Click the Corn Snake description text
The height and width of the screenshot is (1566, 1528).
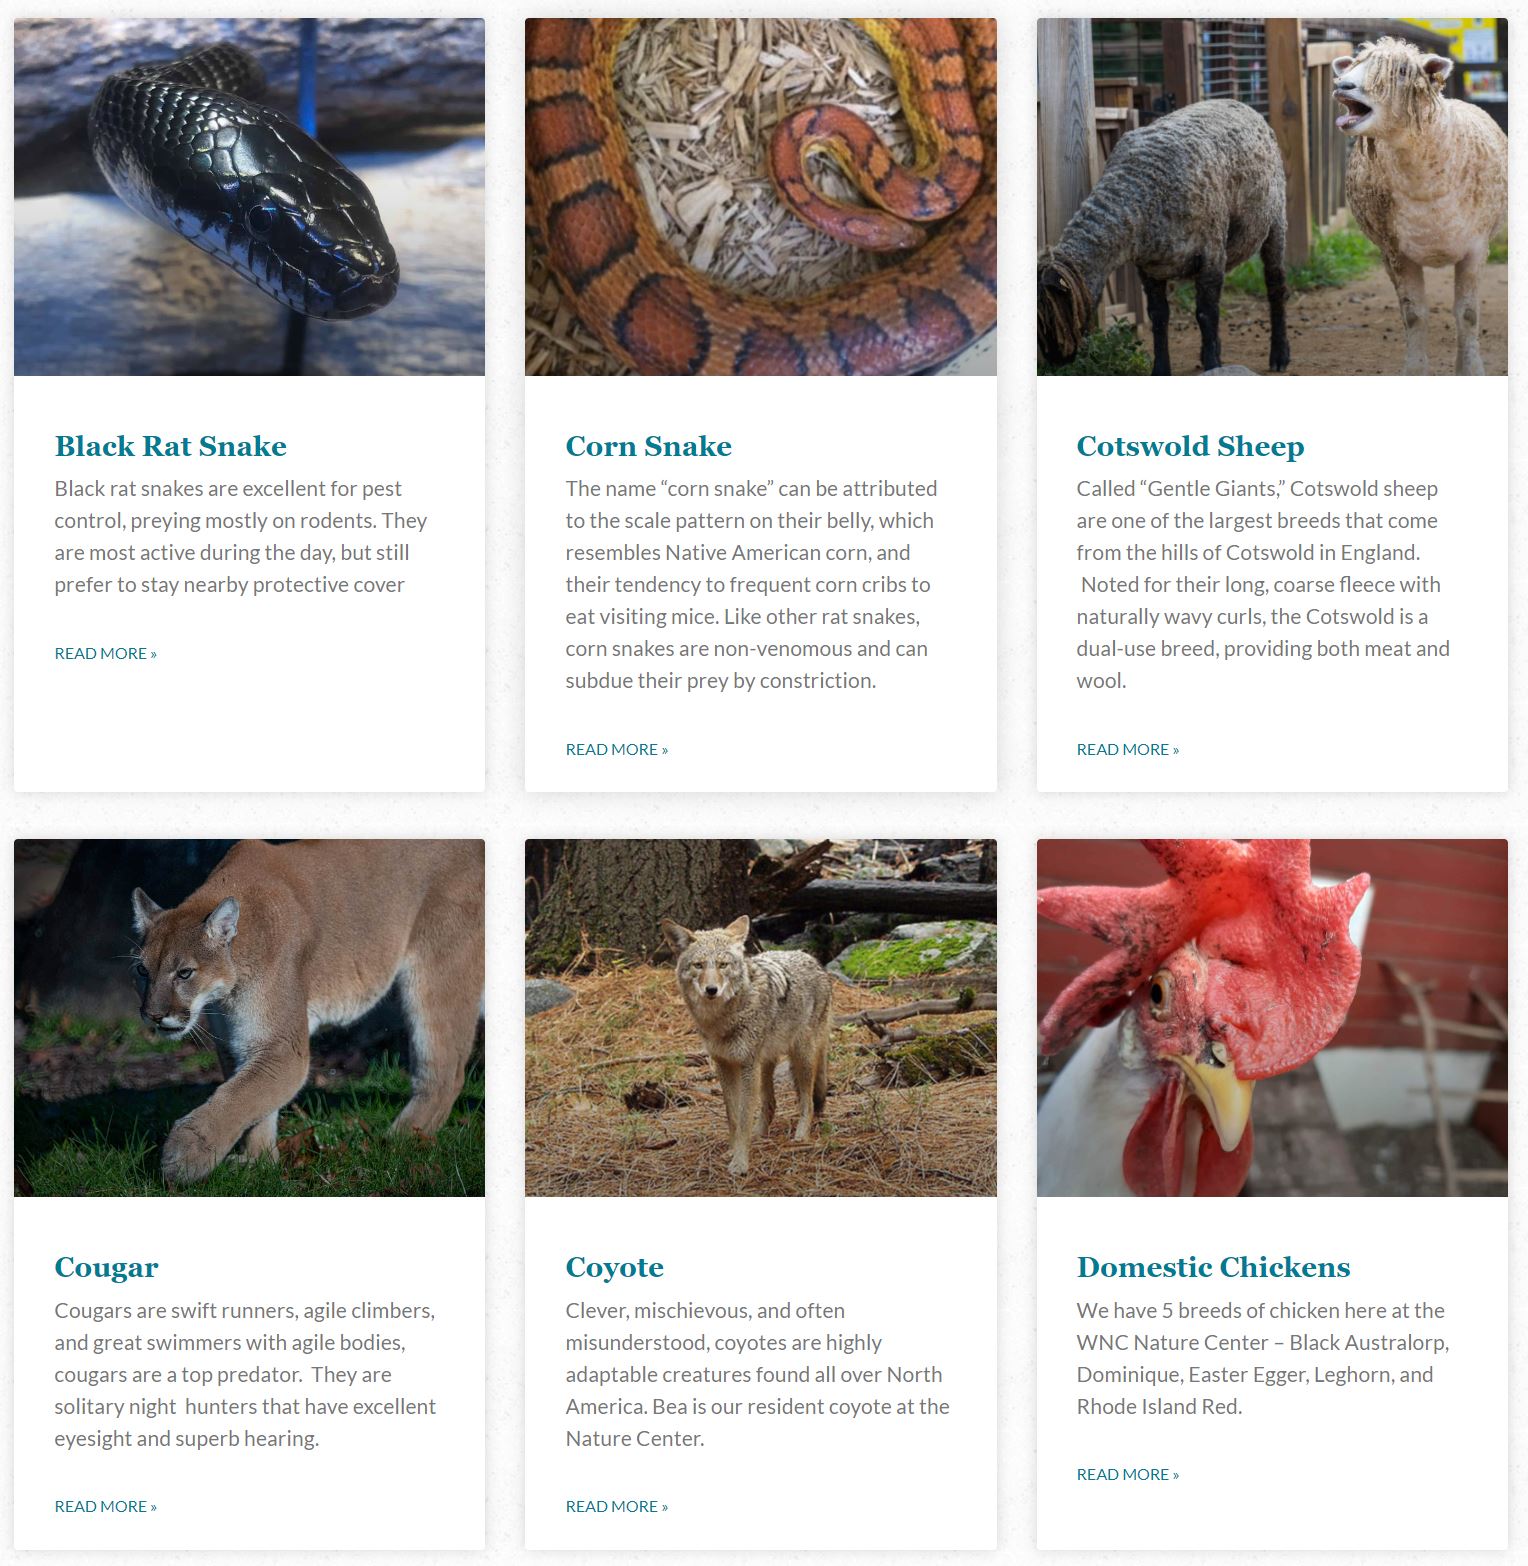pos(751,584)
